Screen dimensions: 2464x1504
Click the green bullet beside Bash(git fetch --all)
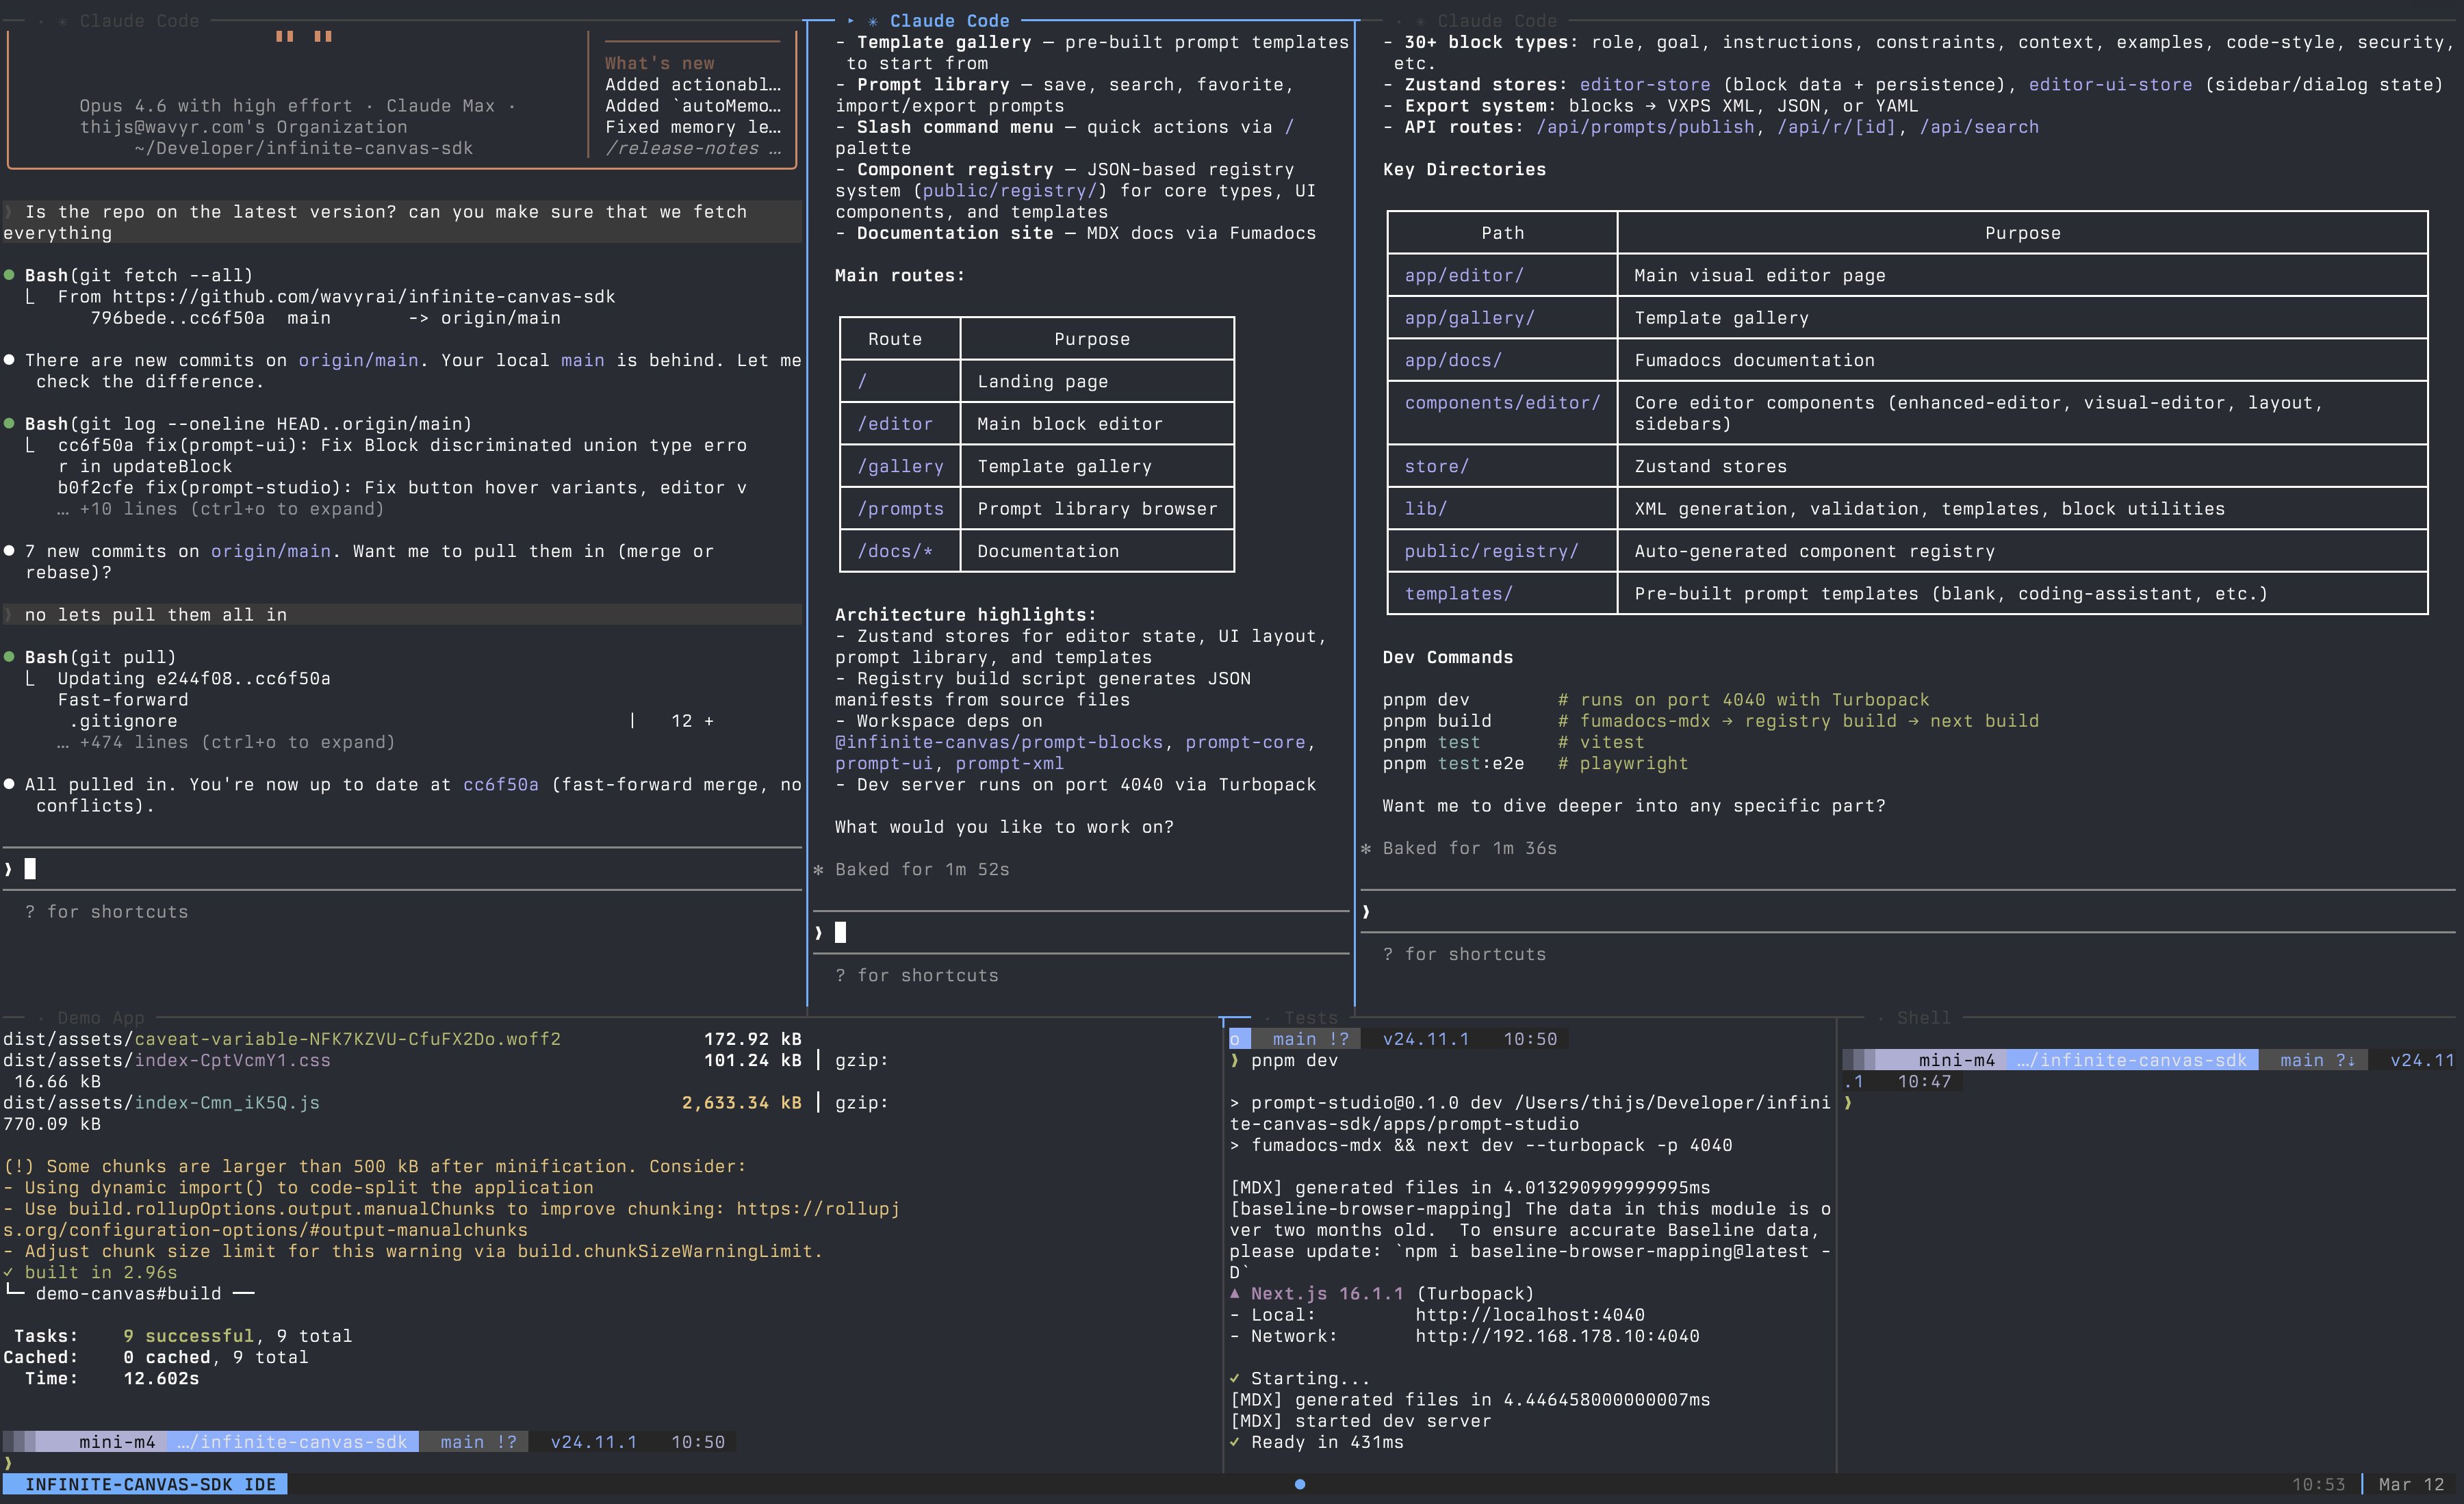coord(9,275)
